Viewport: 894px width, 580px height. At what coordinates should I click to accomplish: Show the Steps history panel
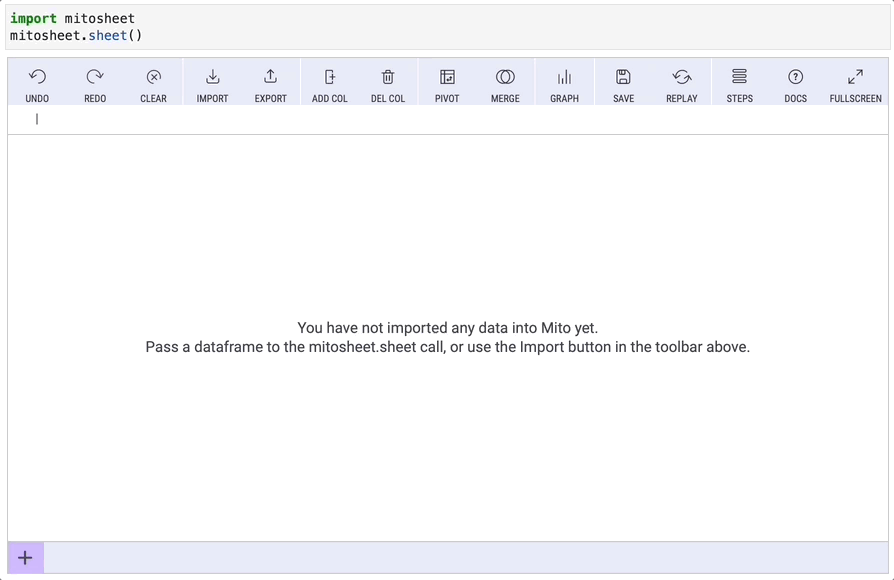[739, 85]
